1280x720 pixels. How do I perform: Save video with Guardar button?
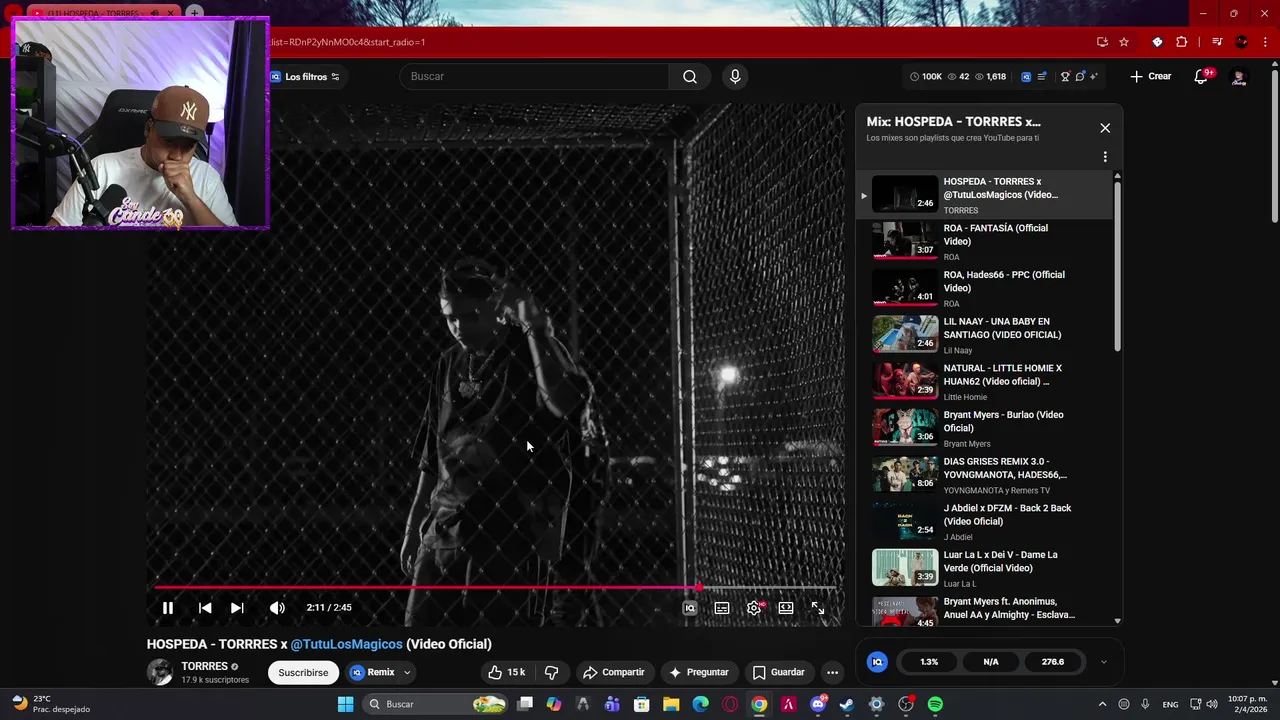[778, 673]
